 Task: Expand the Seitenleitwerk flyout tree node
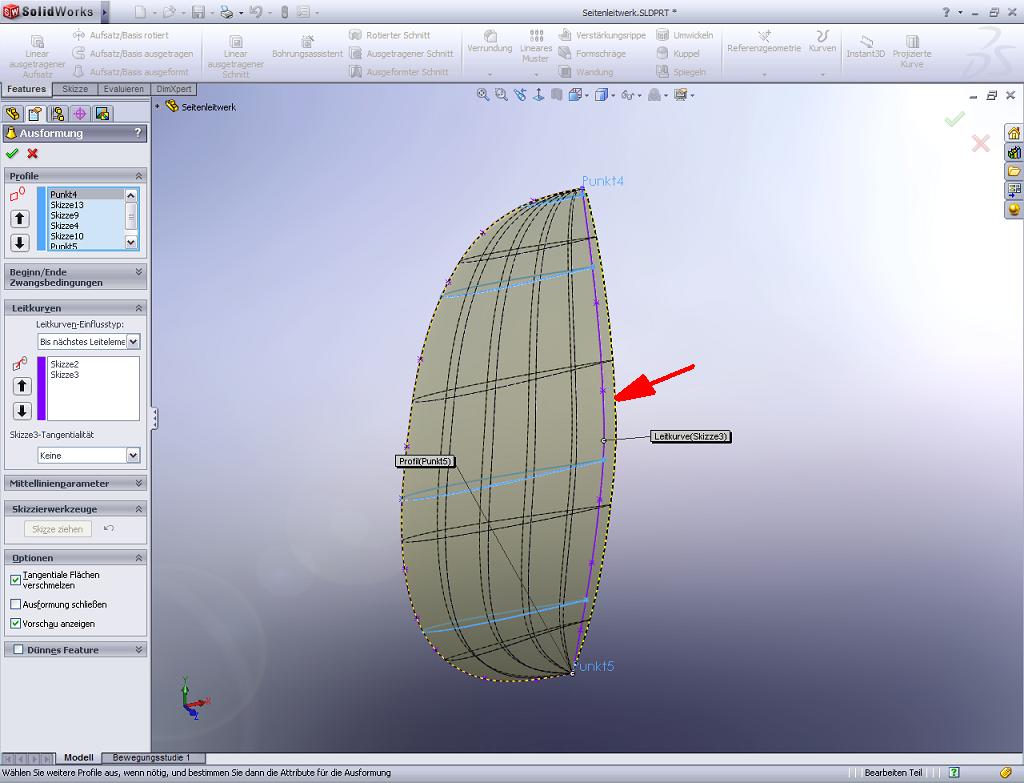(157, 106)
